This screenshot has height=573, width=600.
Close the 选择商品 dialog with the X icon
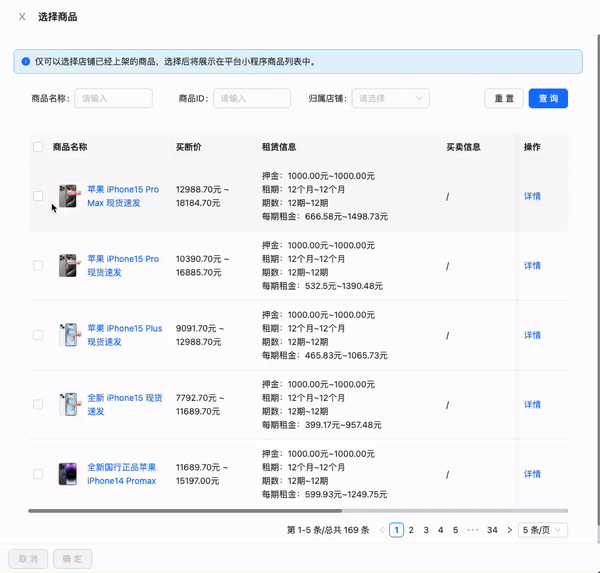tap(22, 17)
